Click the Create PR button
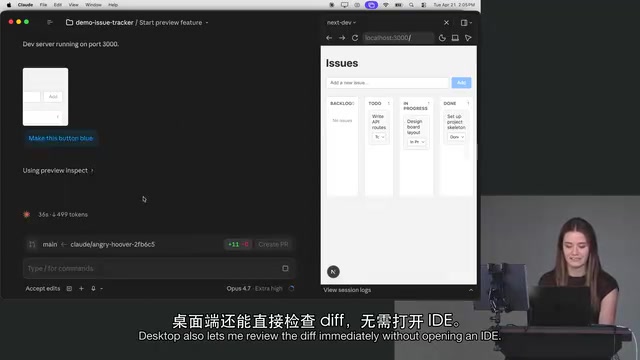The height and width of the screenshot is (360, 640). (x=273, y=244)
